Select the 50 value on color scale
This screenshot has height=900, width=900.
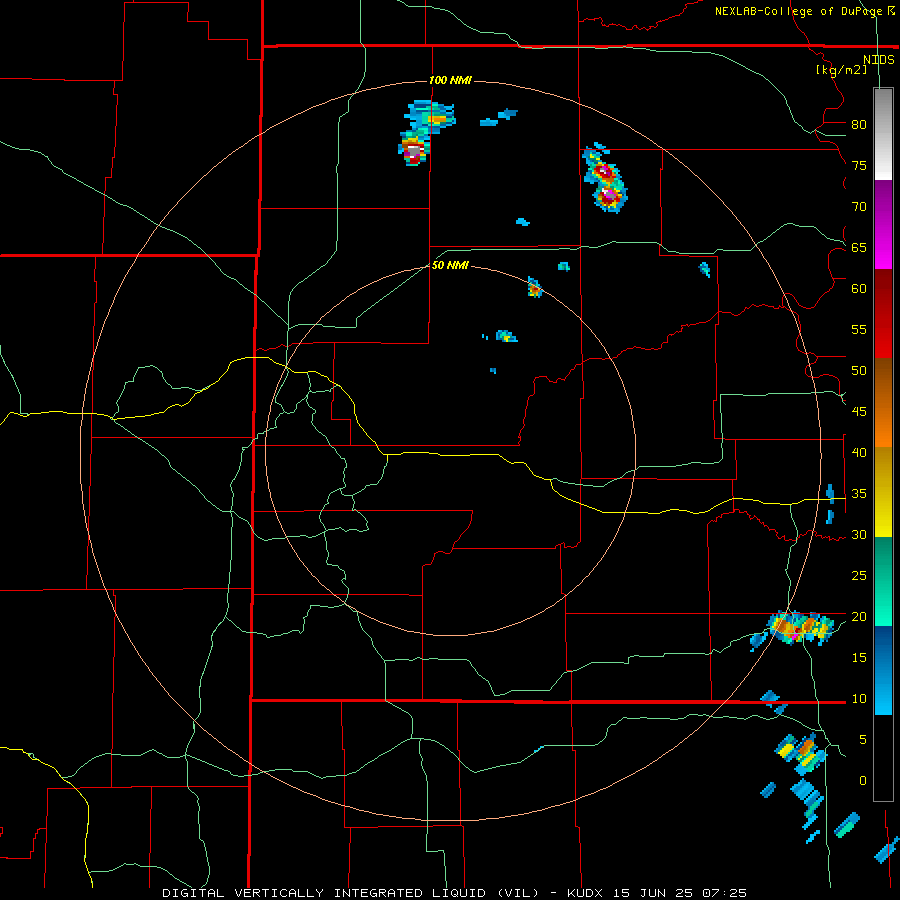pos(859,371)
